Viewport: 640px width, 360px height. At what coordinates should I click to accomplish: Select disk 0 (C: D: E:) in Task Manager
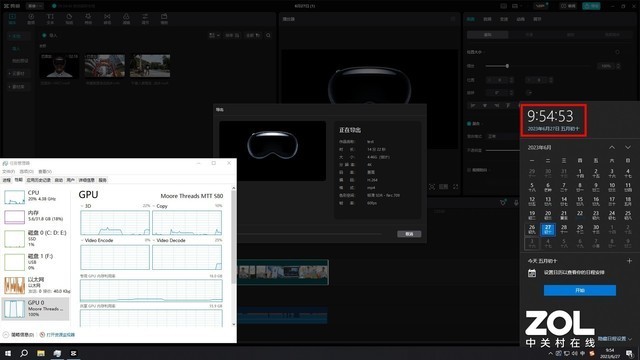pyautogui.click(x=36, y=239)
